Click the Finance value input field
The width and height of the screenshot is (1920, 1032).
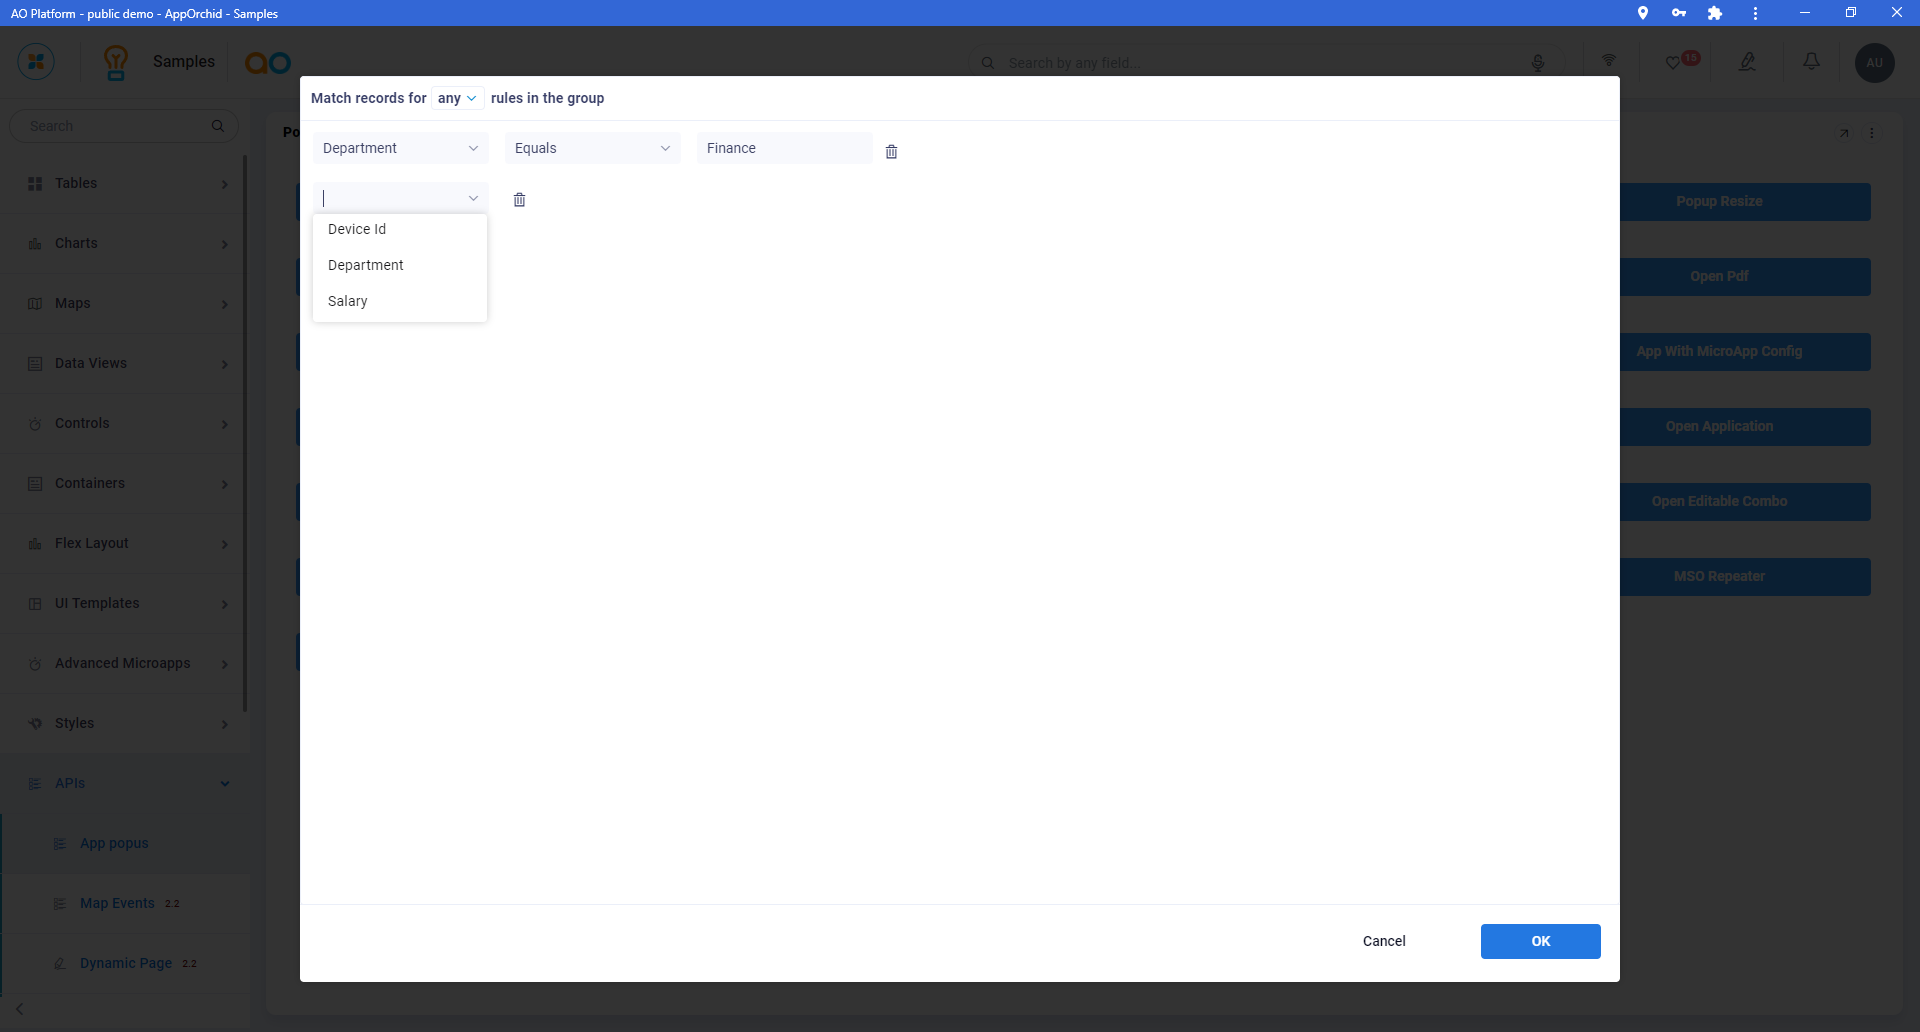pyautogui.click(x=784, y=148)
